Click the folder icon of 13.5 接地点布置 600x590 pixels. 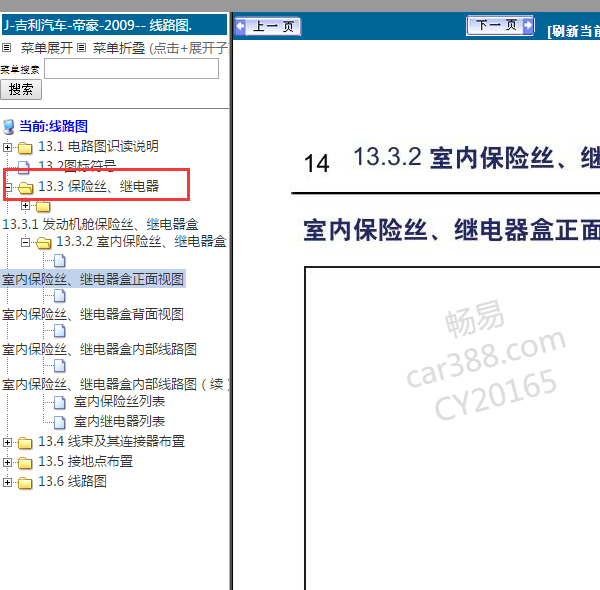pyautogui.click(x=25, y=463)
